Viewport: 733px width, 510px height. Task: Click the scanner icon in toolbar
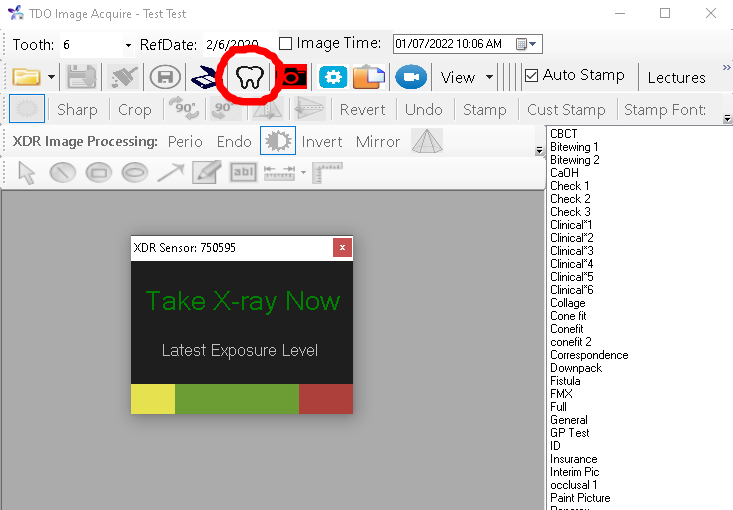[205, 77]
